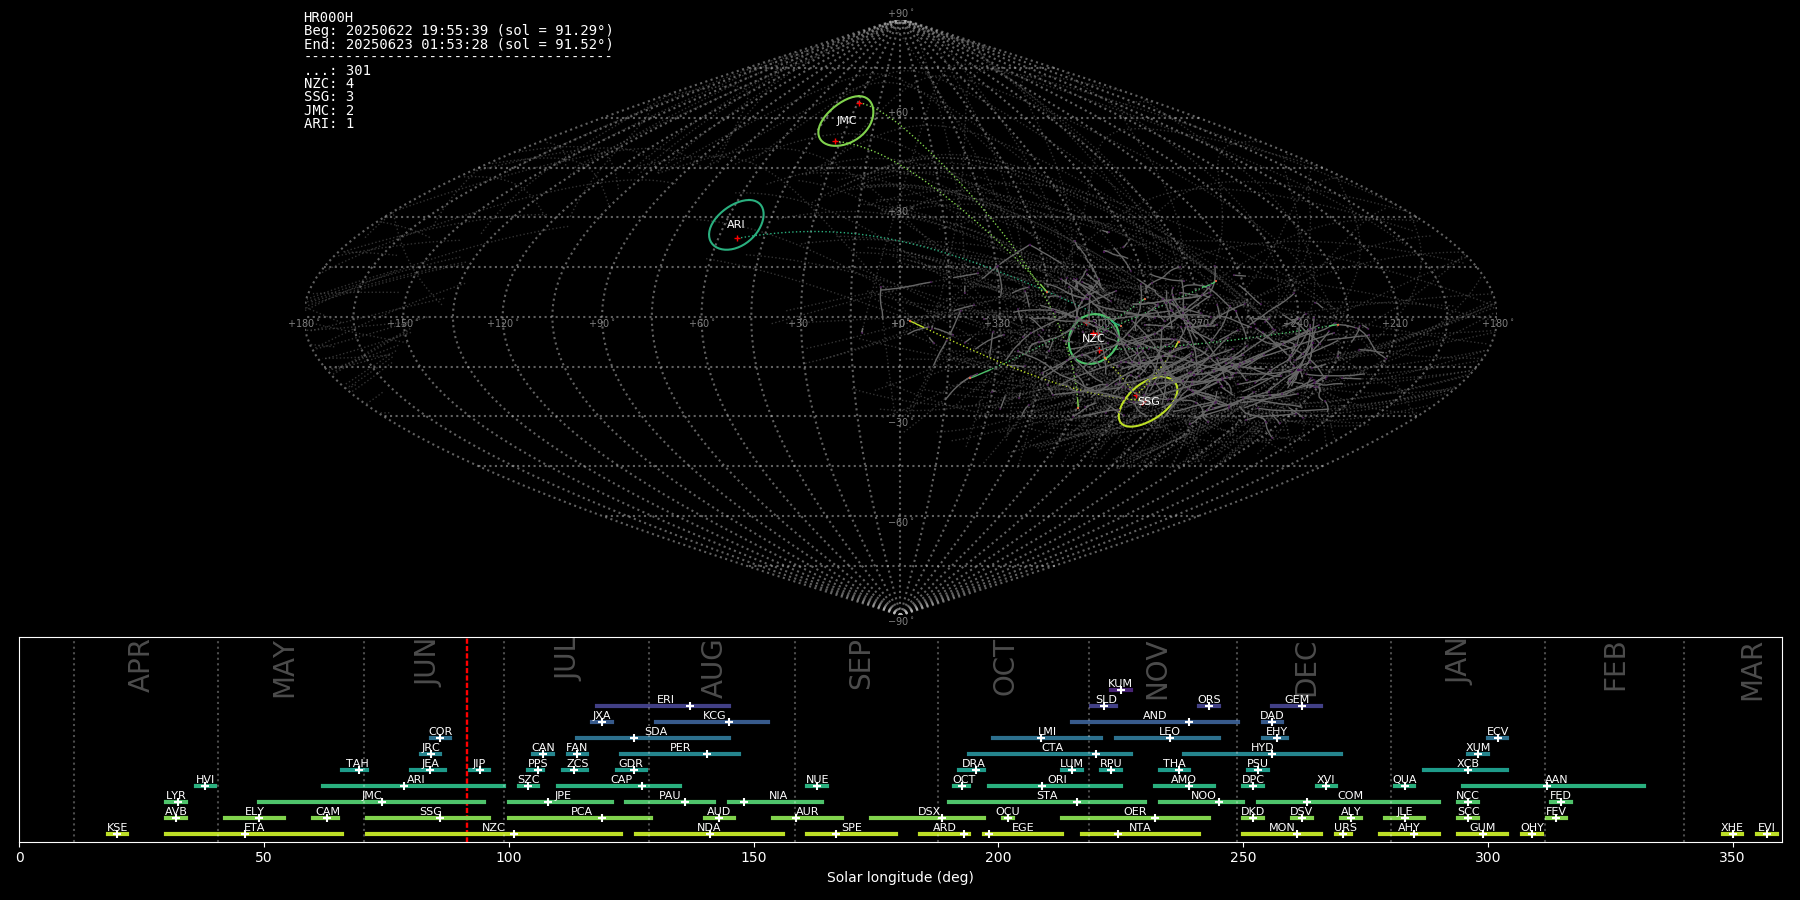This screenshot has width=1800, height=900.
Task: Select the End: 20250623 01:53:28 line
Action: pos(458,44)
